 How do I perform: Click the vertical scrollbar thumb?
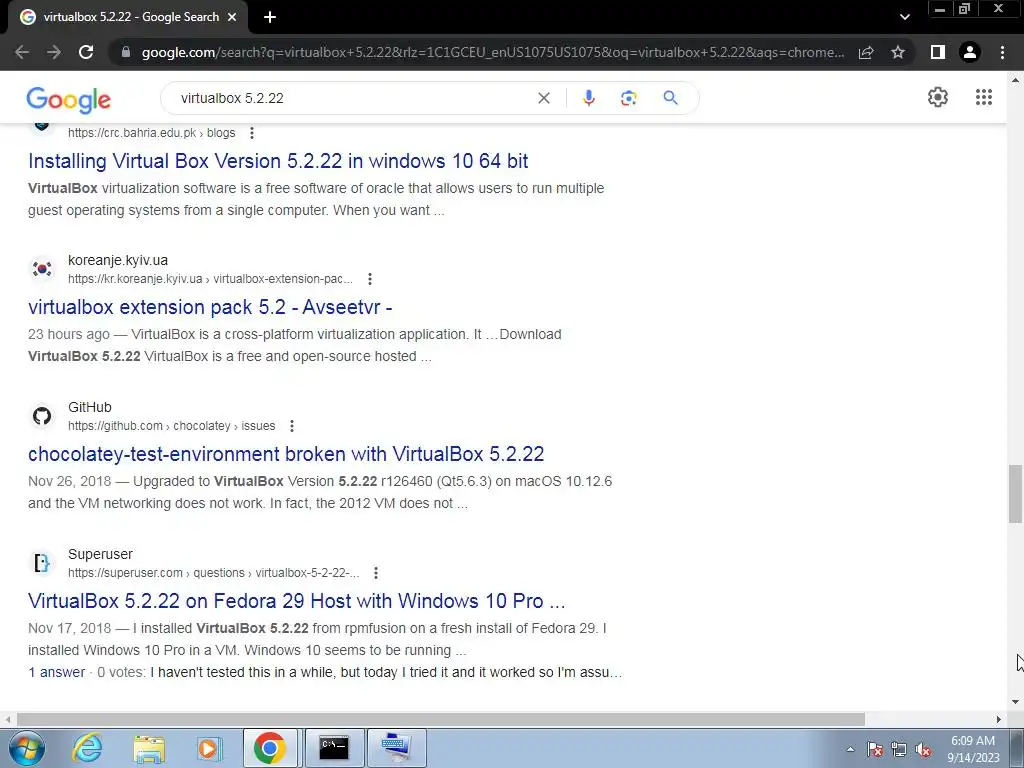pyautogui.click(x=1015, y=494)
